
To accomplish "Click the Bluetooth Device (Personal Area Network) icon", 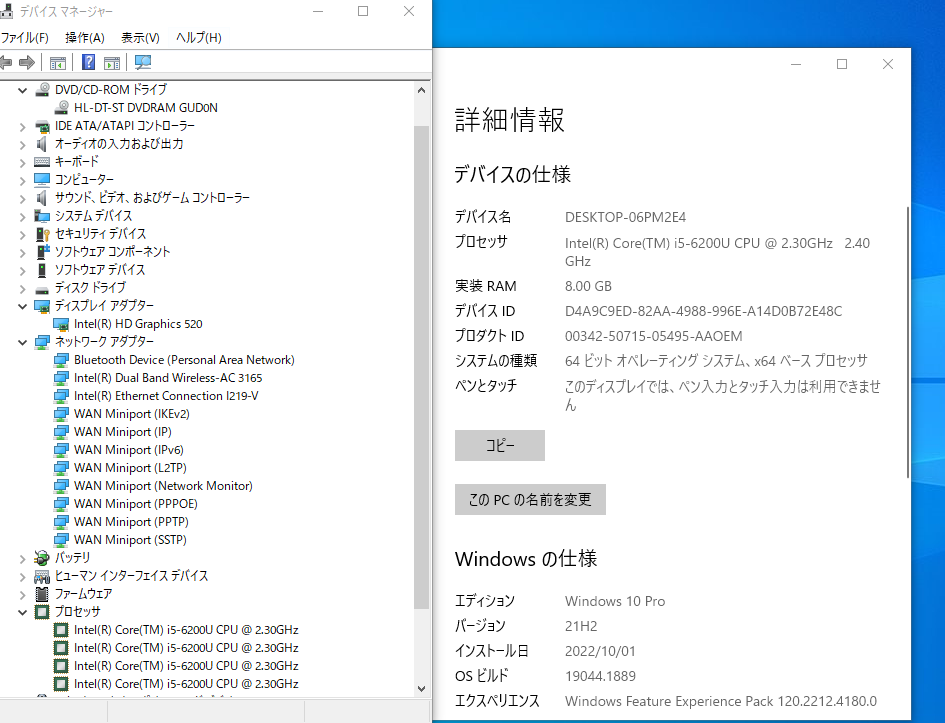I will tap(61, 360).
